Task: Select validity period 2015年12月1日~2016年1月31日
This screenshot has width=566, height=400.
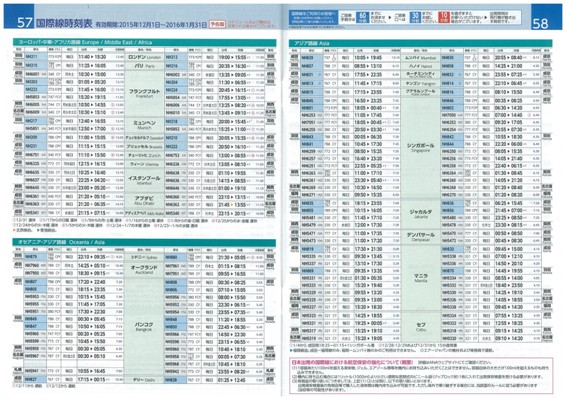Action: coord(151,25)
